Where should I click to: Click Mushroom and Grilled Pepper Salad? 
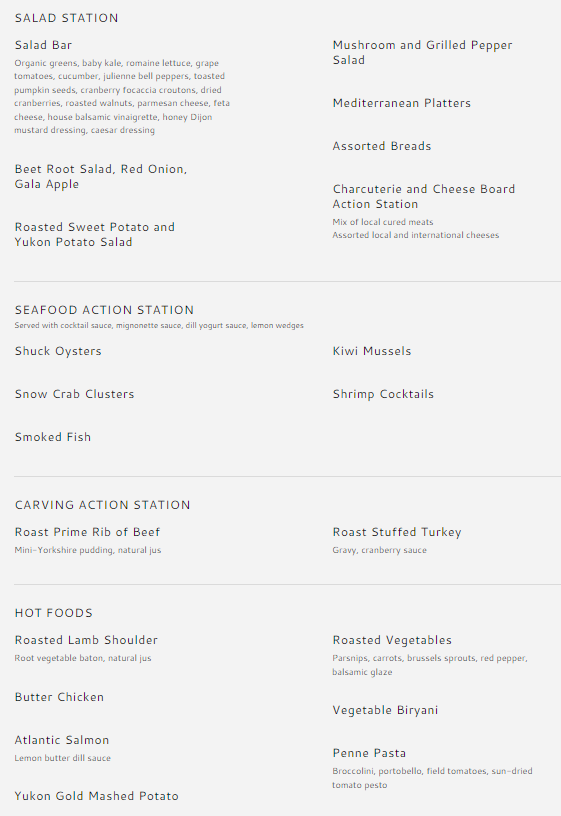coord(423,53)
